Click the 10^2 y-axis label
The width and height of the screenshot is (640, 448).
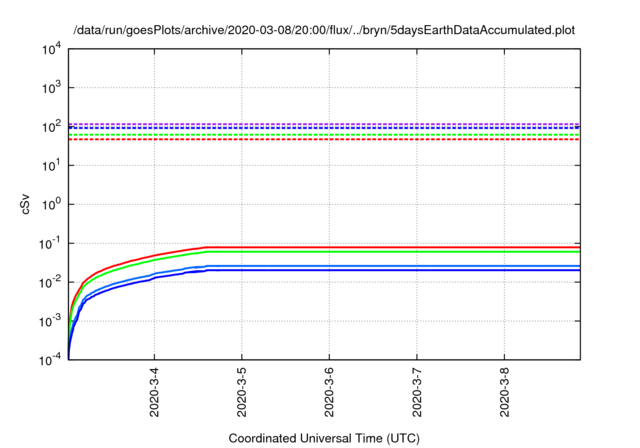coord(51,126)
